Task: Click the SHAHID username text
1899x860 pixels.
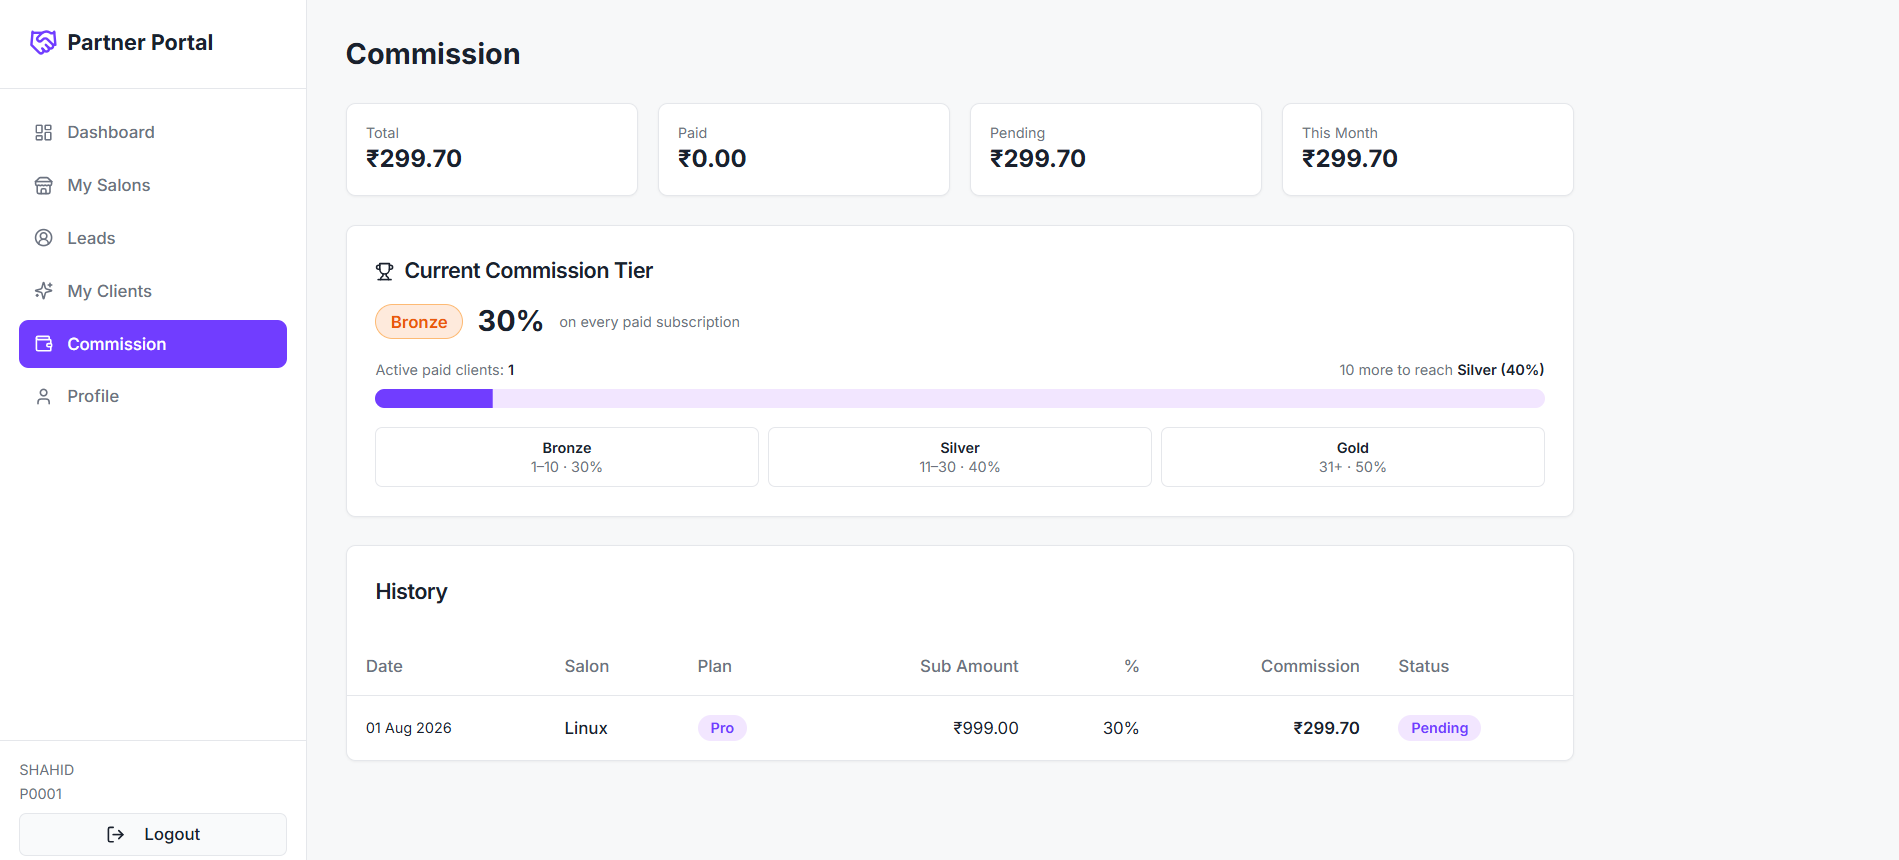Action: pos(47,770)
